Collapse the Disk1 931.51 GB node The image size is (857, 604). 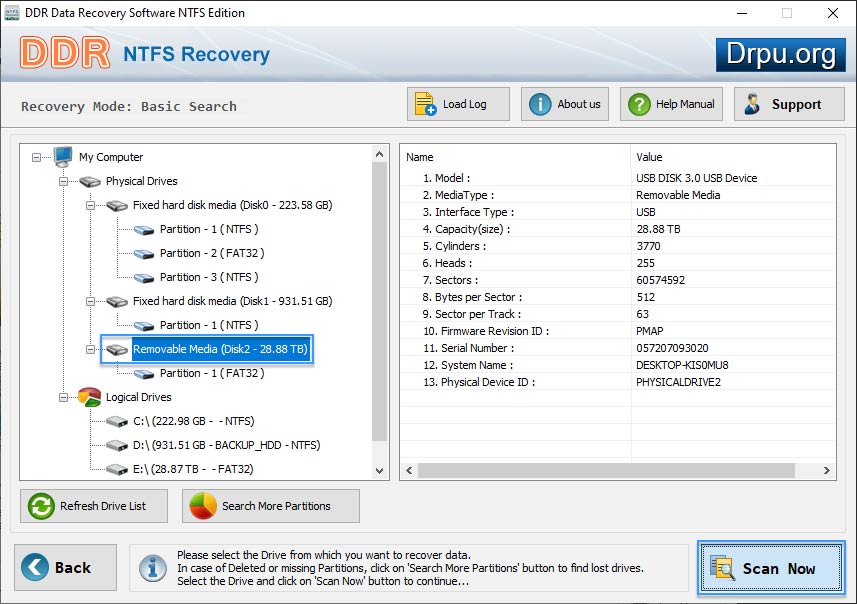[91, 301]
